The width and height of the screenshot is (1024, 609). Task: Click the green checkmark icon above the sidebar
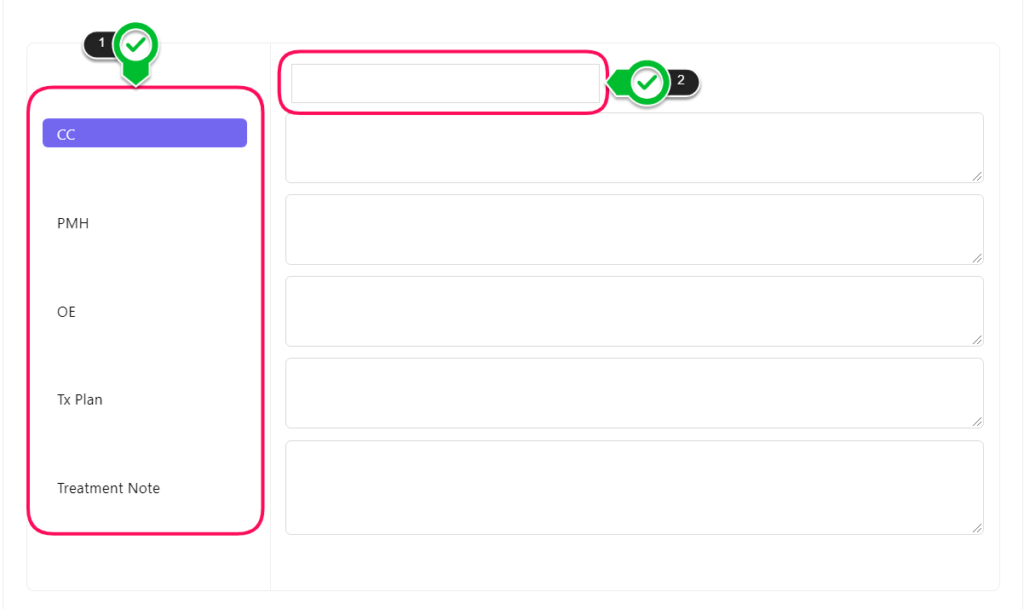click(136, 45)
